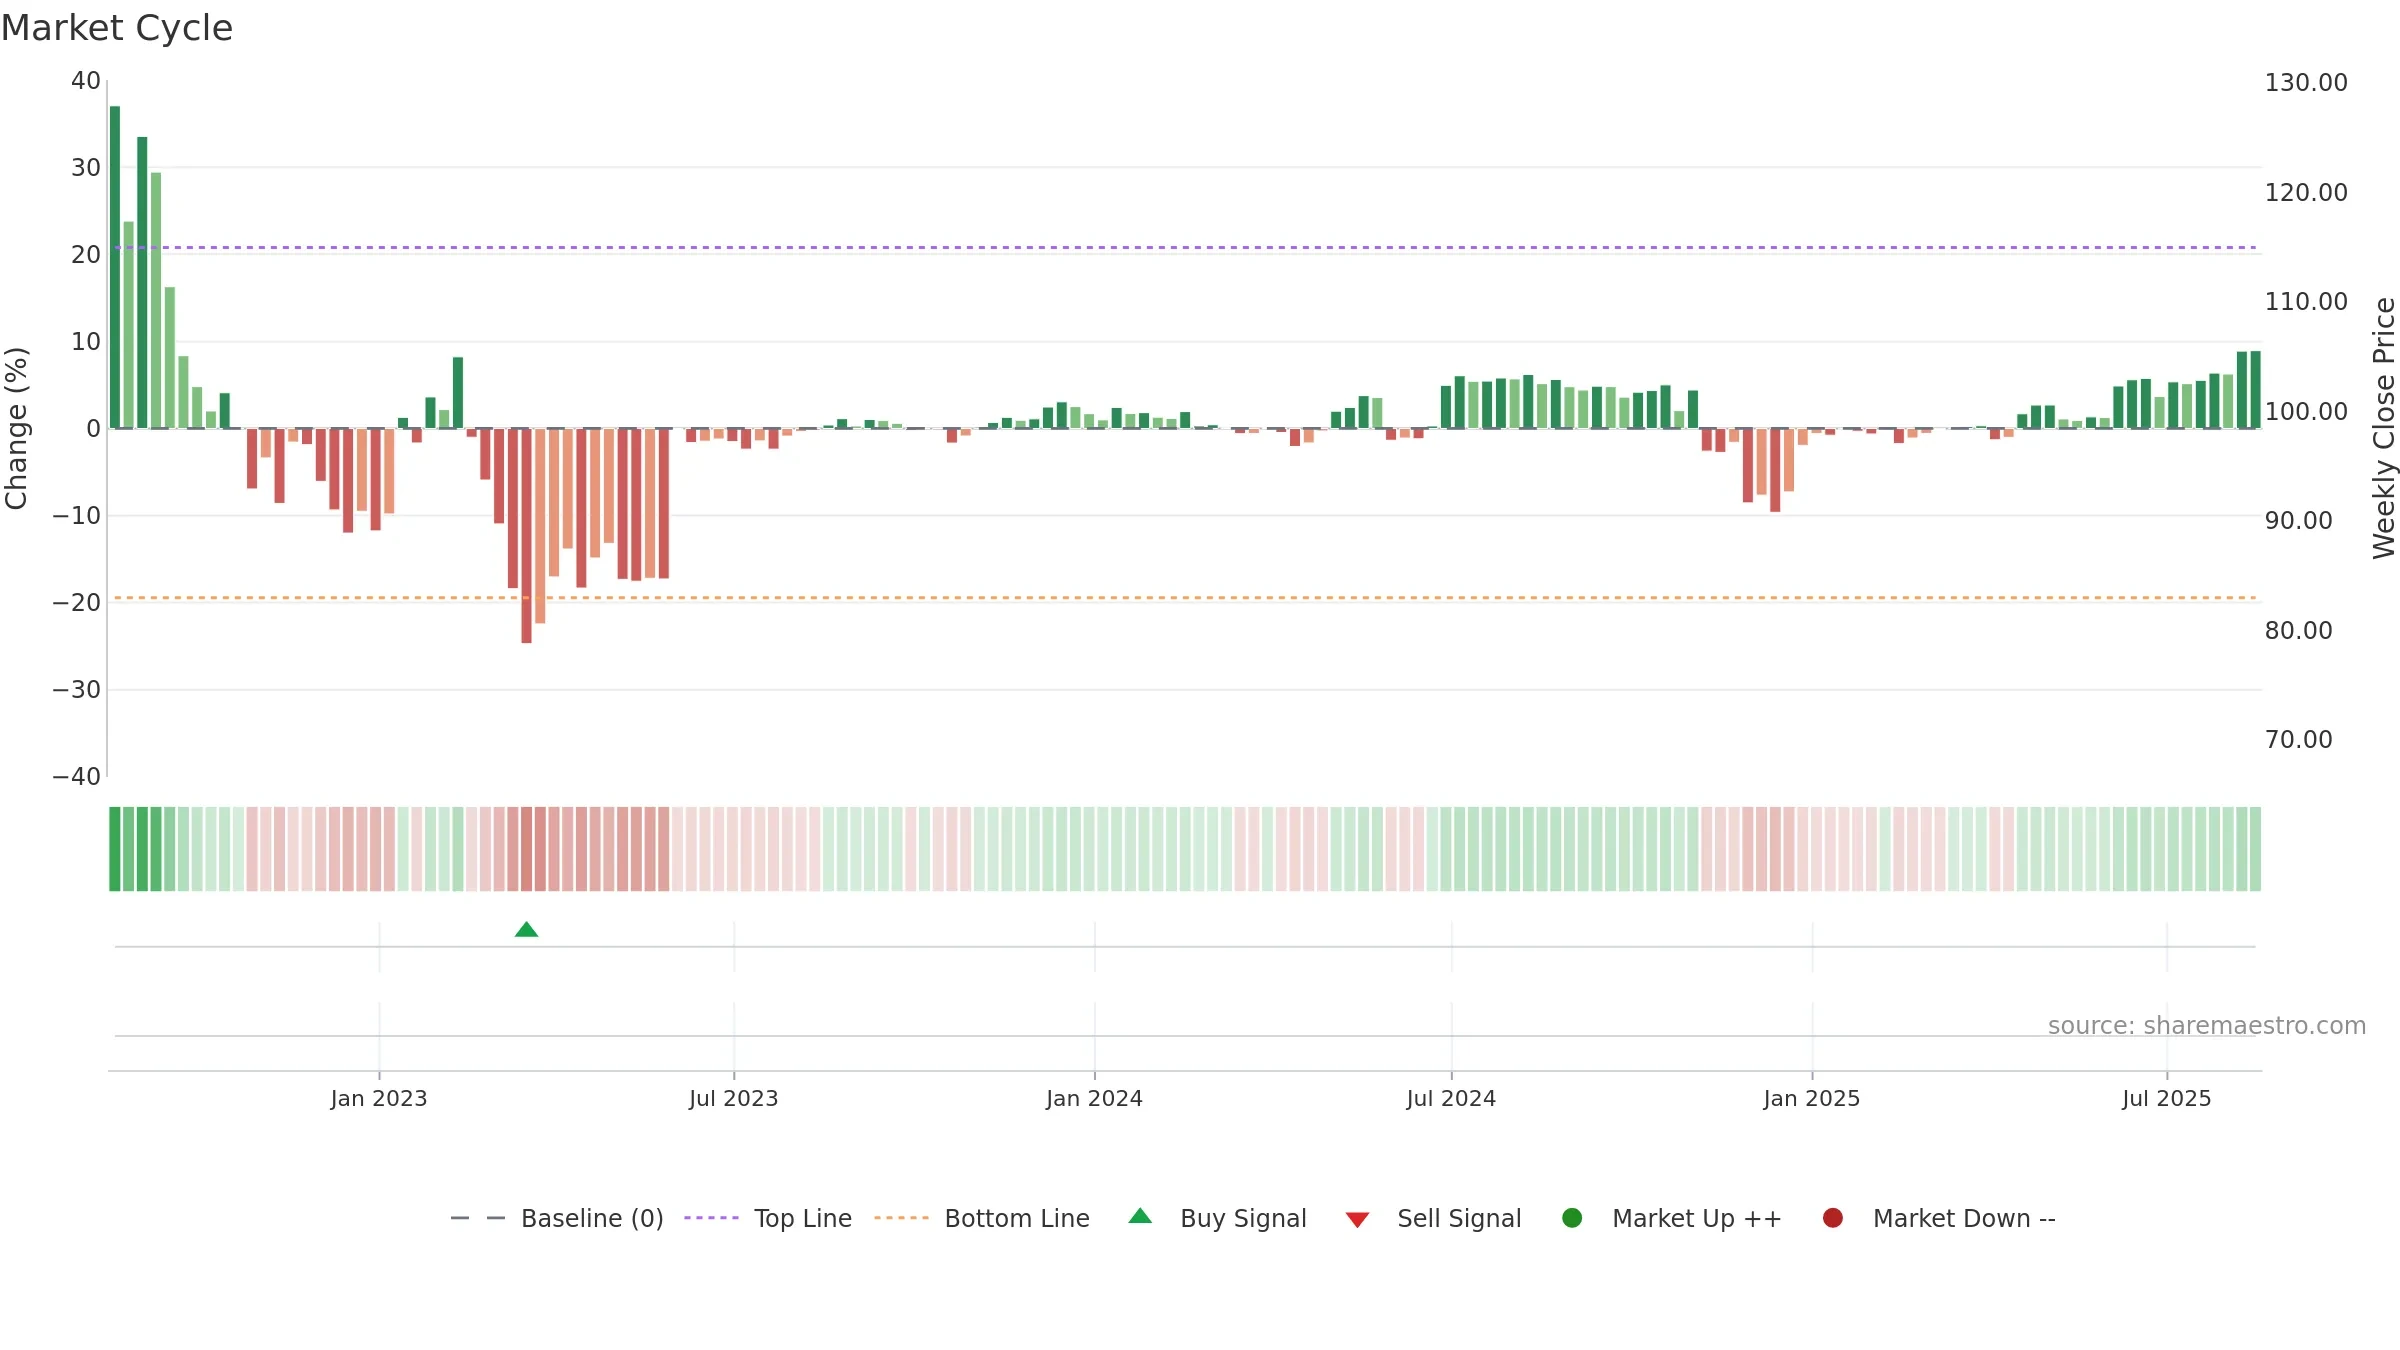Click the dark red Market Down circle icon in the legend
This screenshot has height=1350, width=2400.
(x=1833, y=1218)
